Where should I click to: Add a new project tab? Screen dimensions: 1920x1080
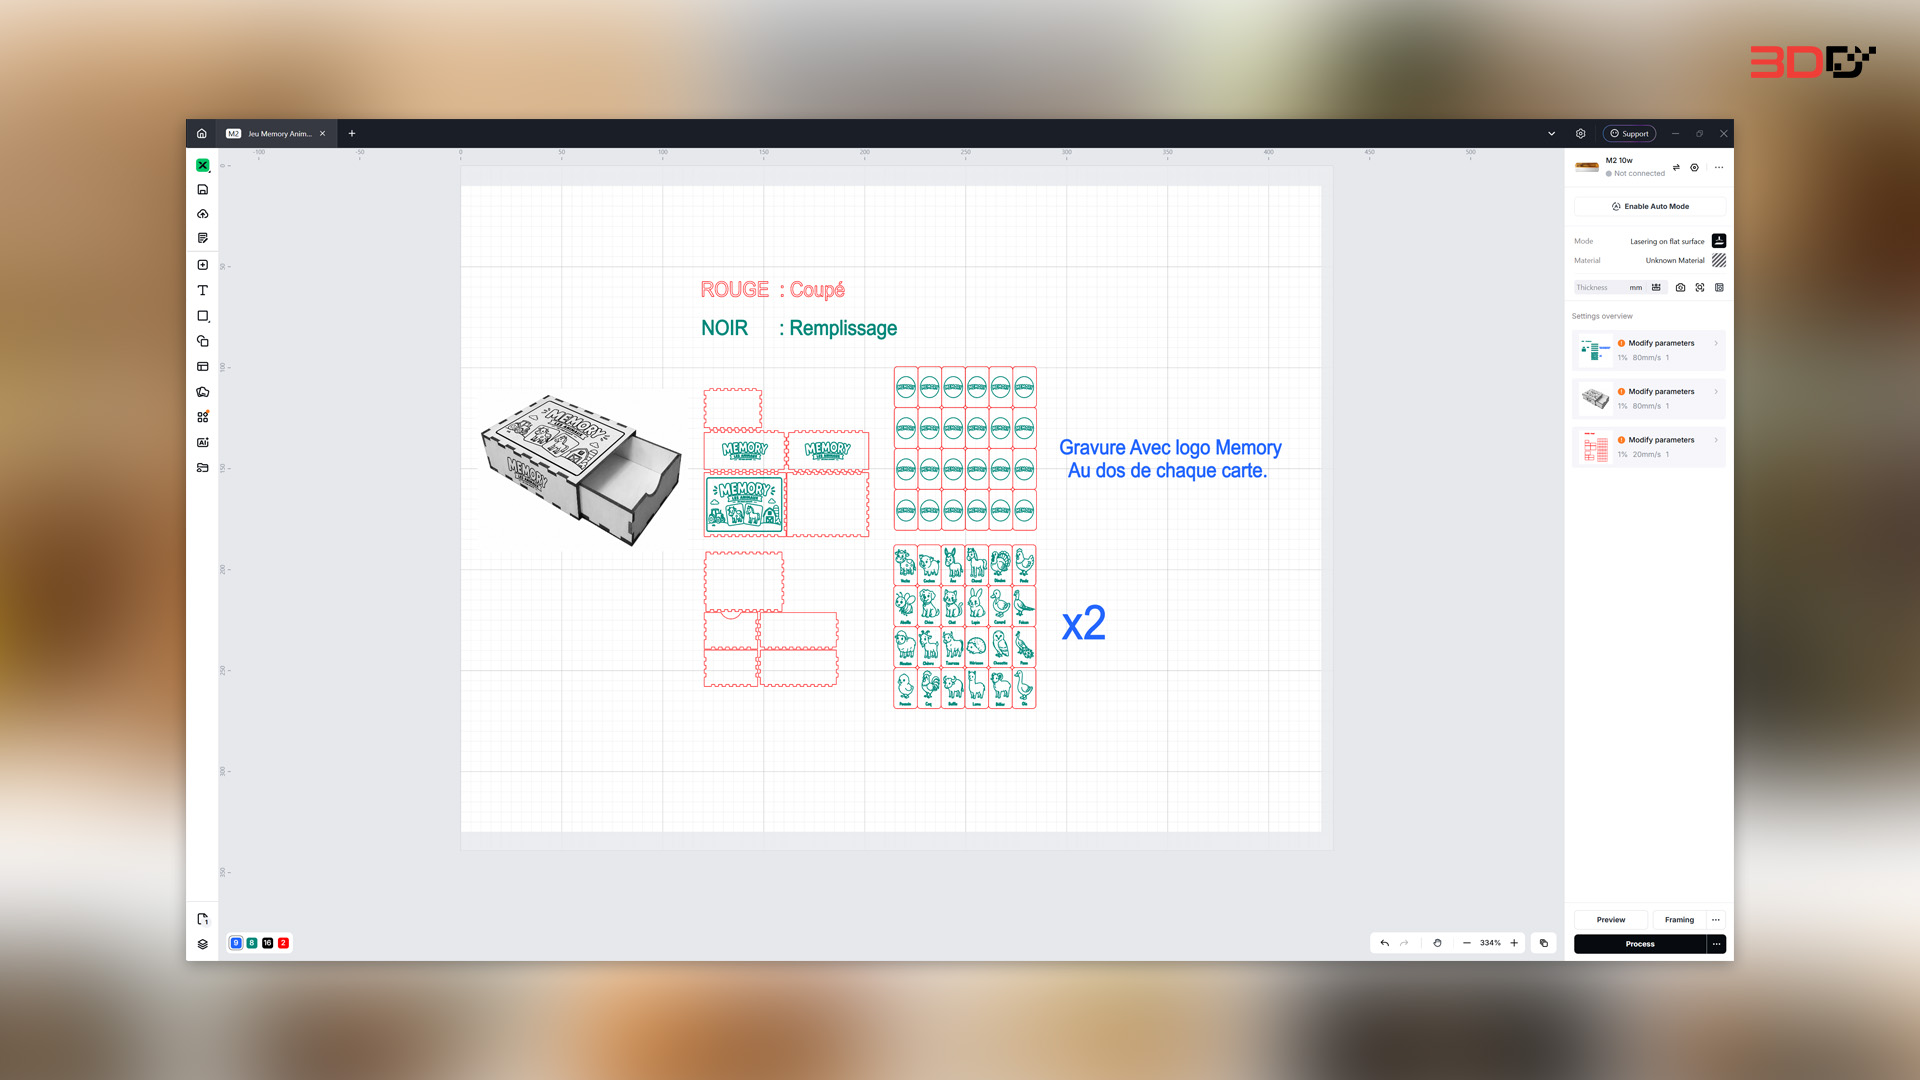(x=352, y=133)
